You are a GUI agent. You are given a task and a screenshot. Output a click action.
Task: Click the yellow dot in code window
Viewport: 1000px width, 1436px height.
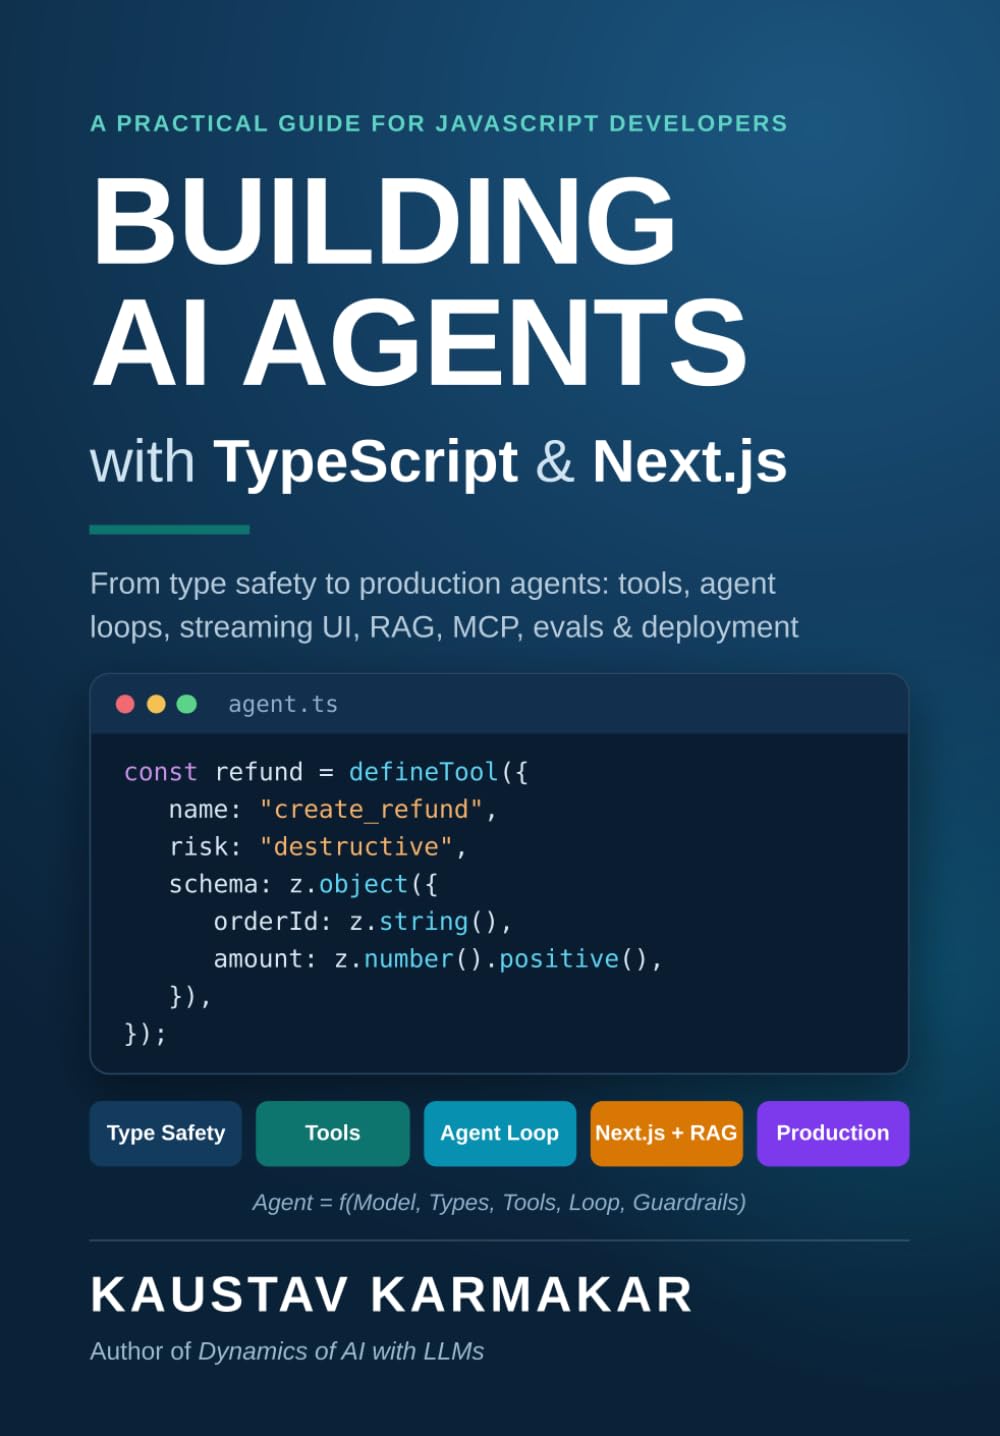[156, 704]
